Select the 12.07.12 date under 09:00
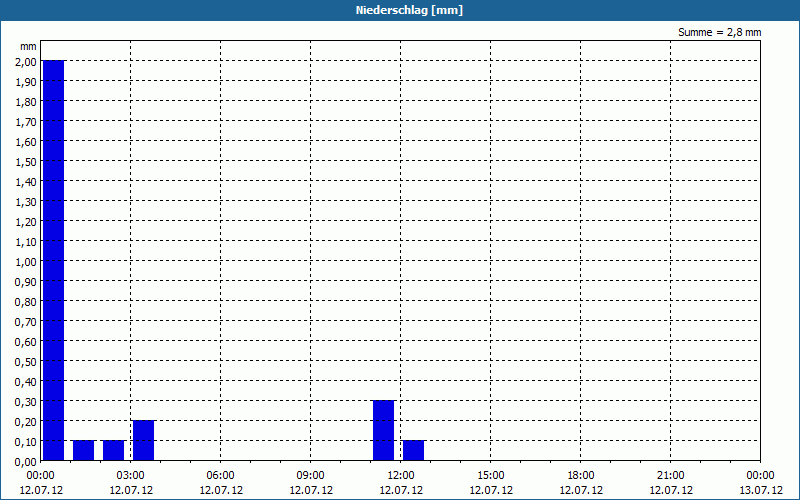 tap(311, 490)
